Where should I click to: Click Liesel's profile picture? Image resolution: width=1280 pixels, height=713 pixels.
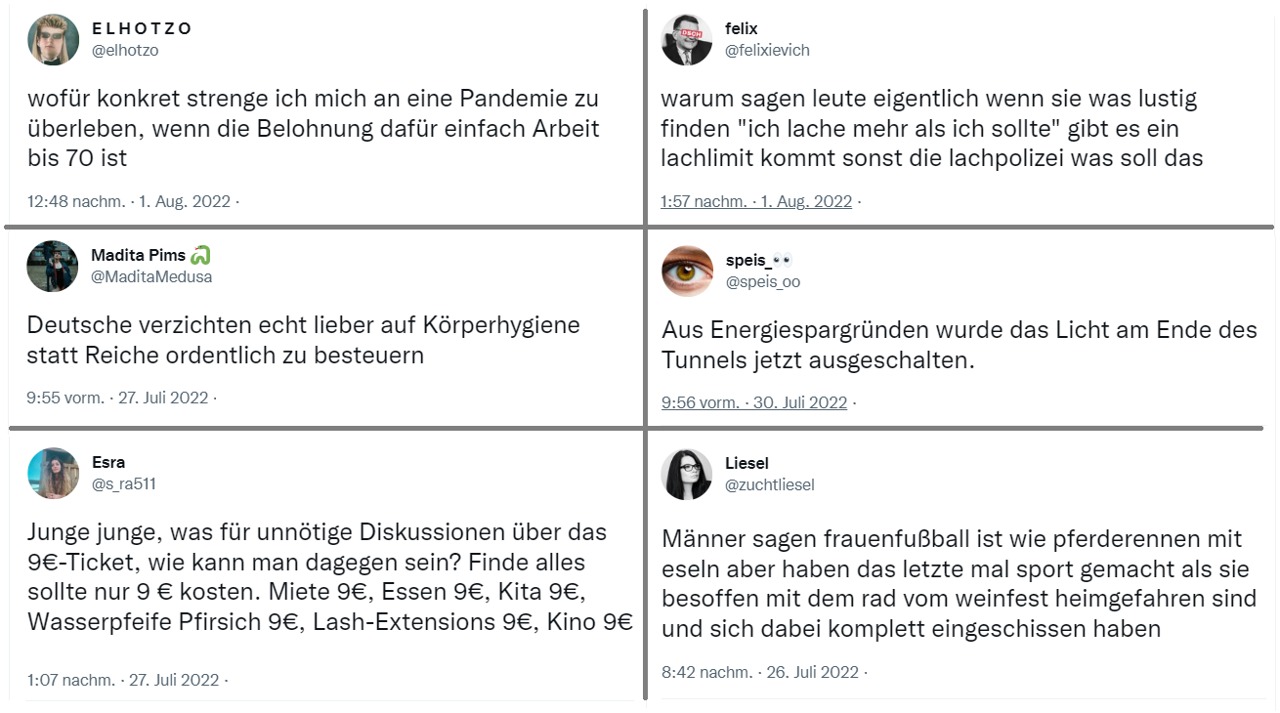point(687,474)
